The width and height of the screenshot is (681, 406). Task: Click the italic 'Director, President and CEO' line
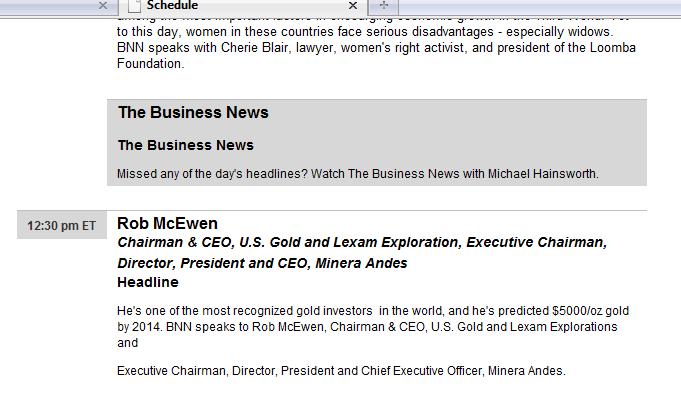[x=262, y=263]
